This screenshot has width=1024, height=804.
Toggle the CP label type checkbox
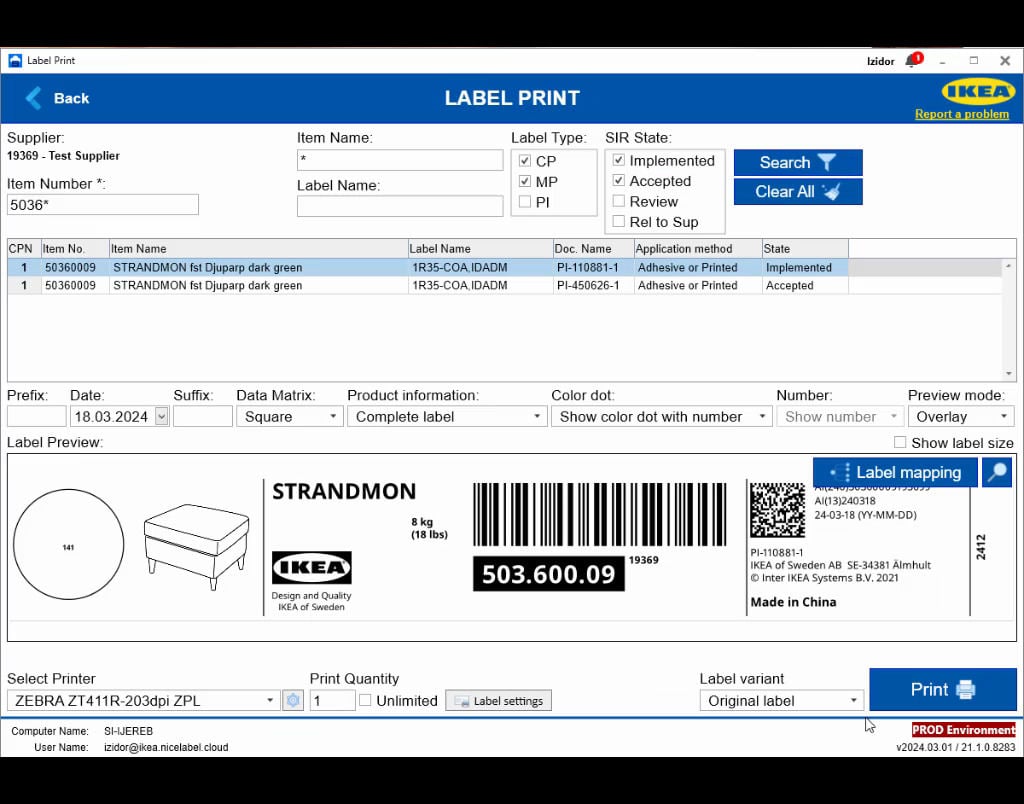pyautogui.click(x=524, y=161)
